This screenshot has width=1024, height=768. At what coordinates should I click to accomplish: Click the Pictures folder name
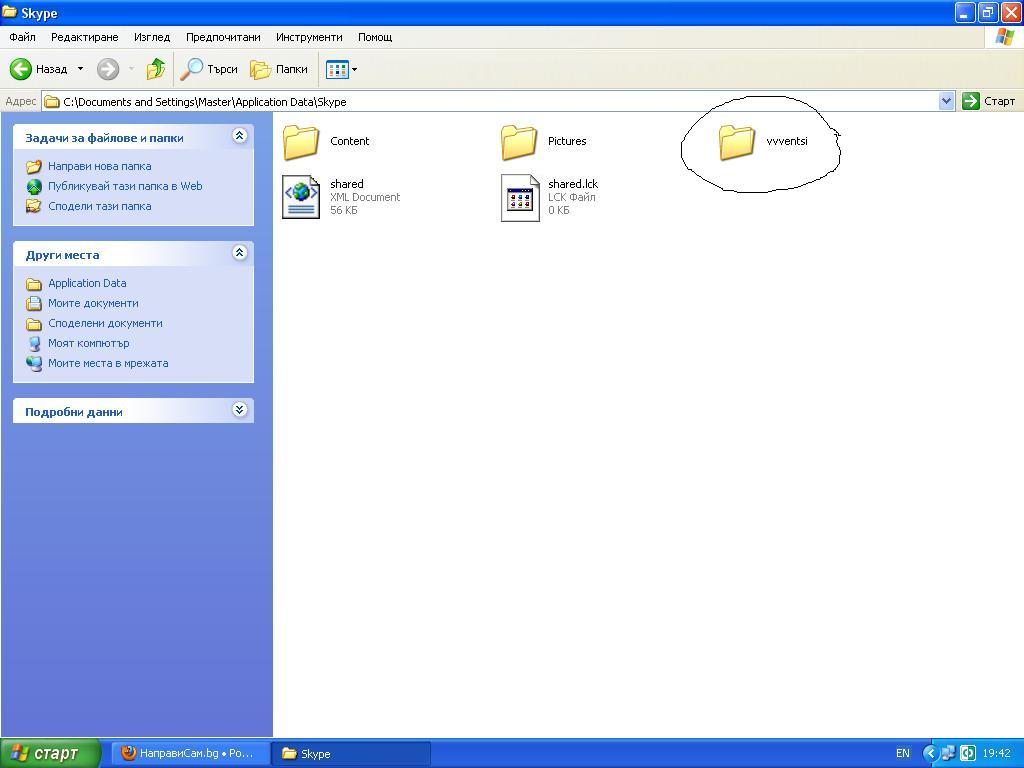567,141
